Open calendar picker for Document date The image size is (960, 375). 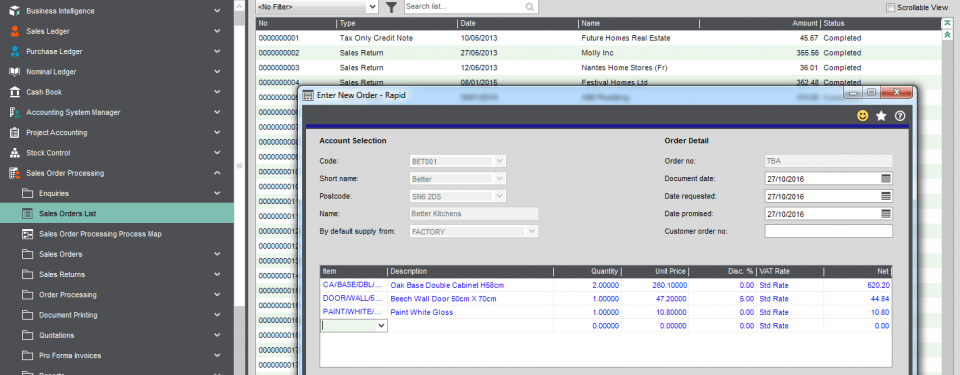click(886, 178)
